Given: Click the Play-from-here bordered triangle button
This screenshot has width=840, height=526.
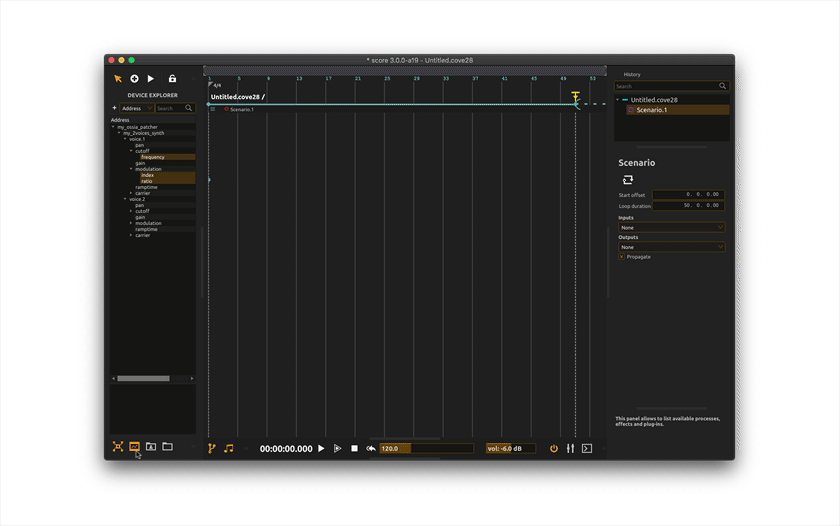Looking at the screenshot, I should tap(338, 448).
